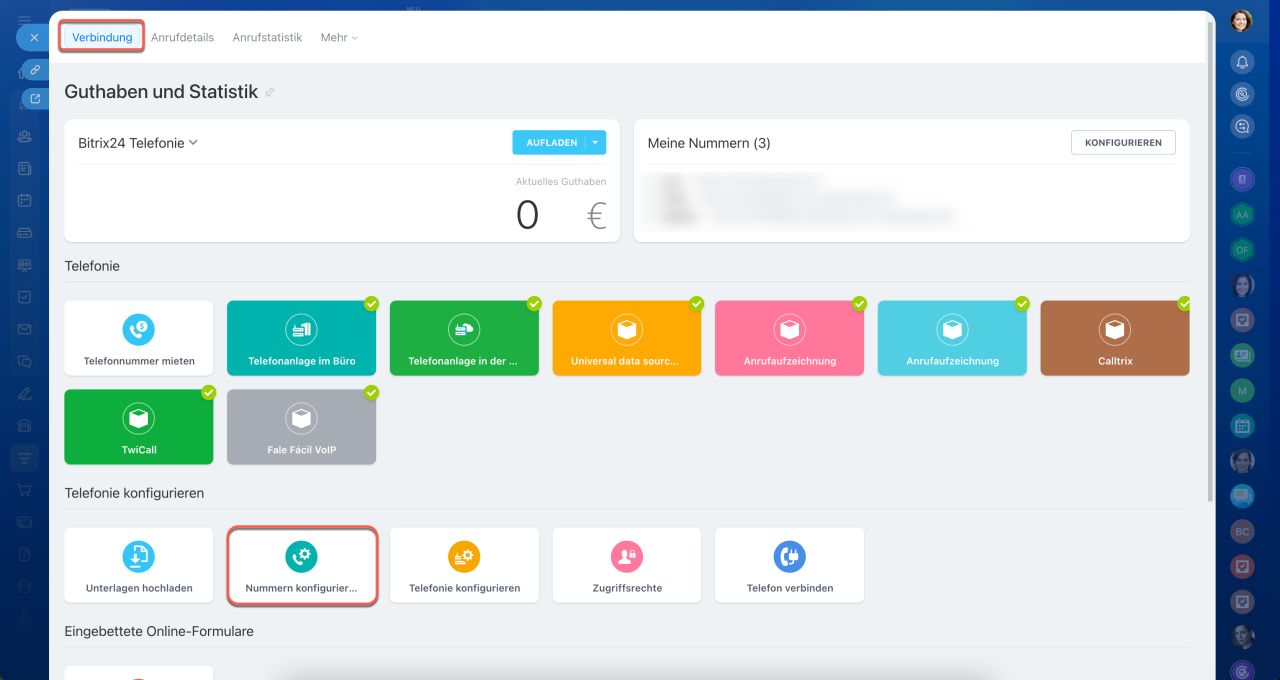Open notifications bell in right sidebar
This screenshot has height=680, width=1280.
pos(1242,62)
